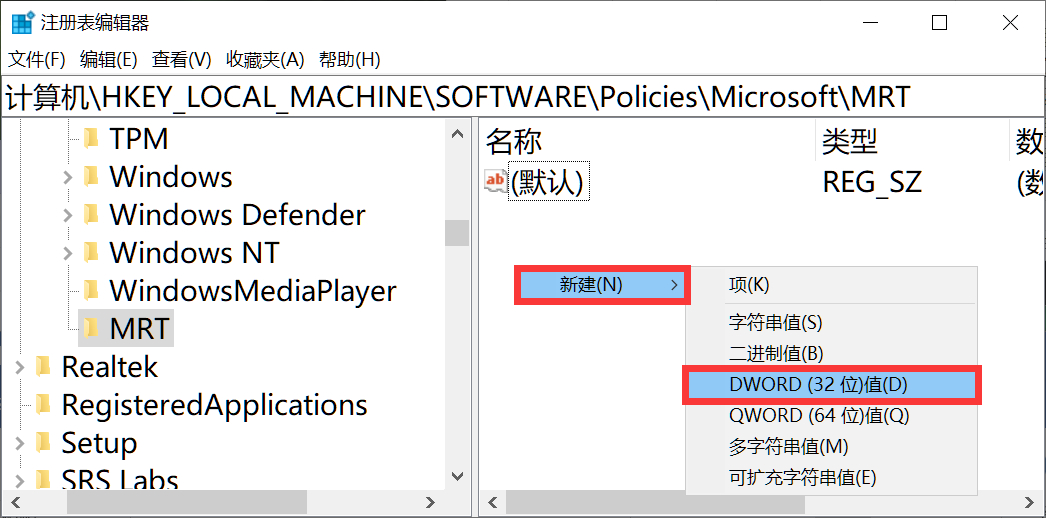Open the 帮助(H) menu
This screenshot has height=518, width=1046.
click(350, 60)
